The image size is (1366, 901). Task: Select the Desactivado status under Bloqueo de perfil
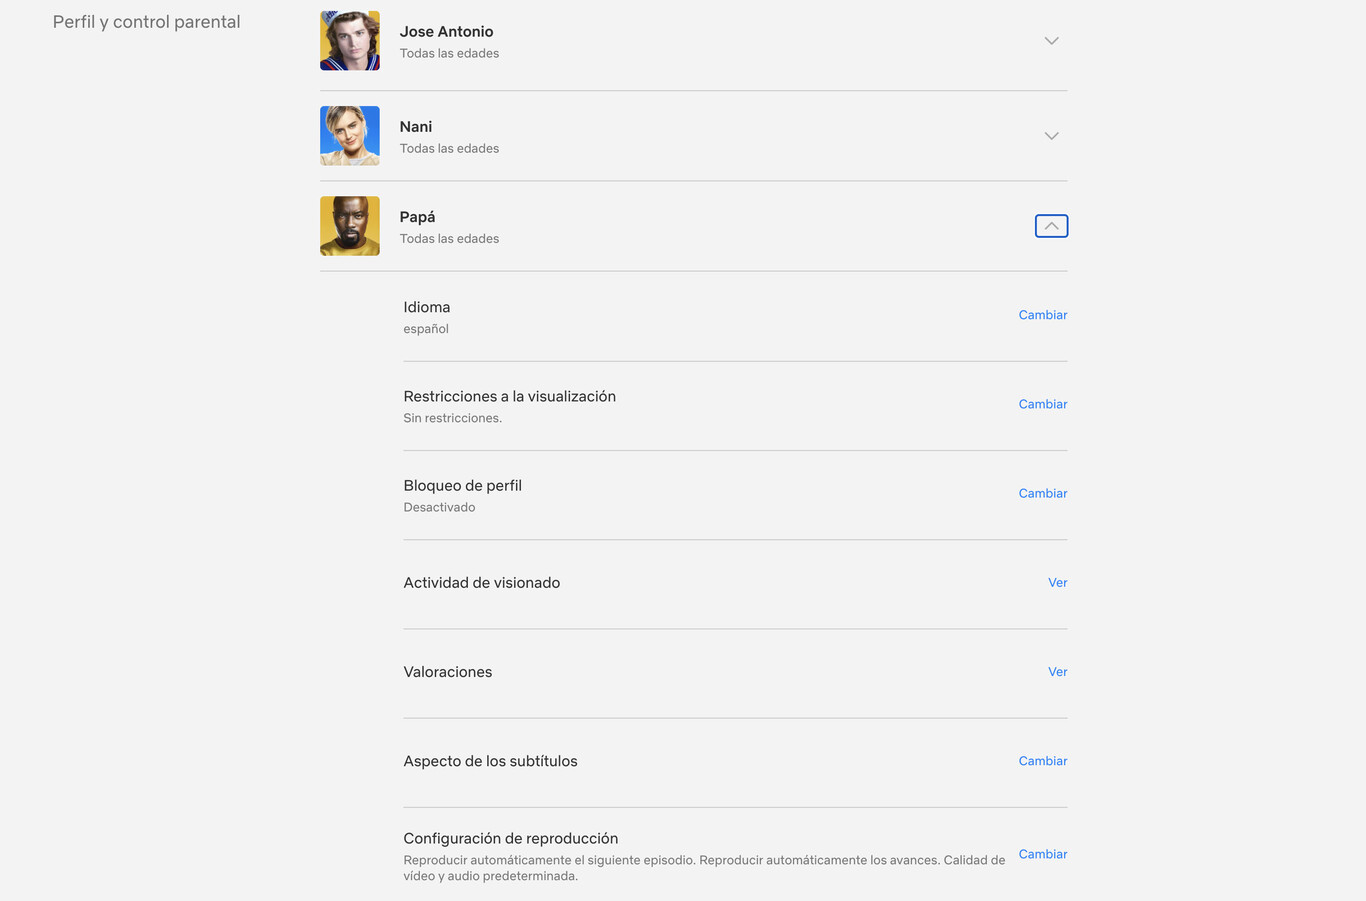(x=439, y=506)
